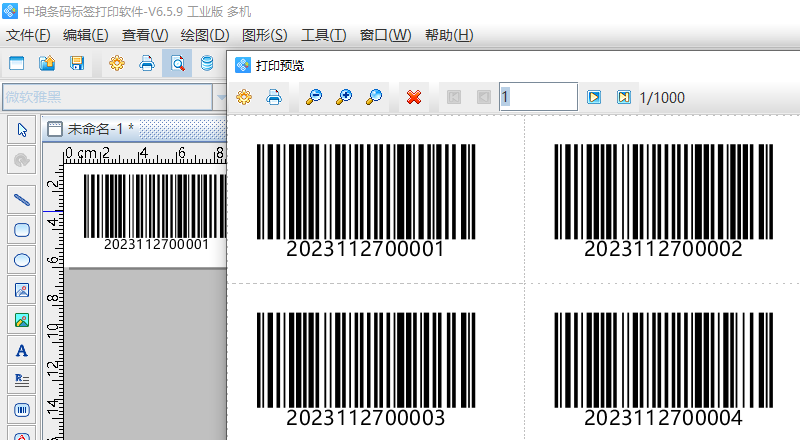Zoom in on print preview
The width and height of the screenshot is (800, 440).
click(344, 97)
